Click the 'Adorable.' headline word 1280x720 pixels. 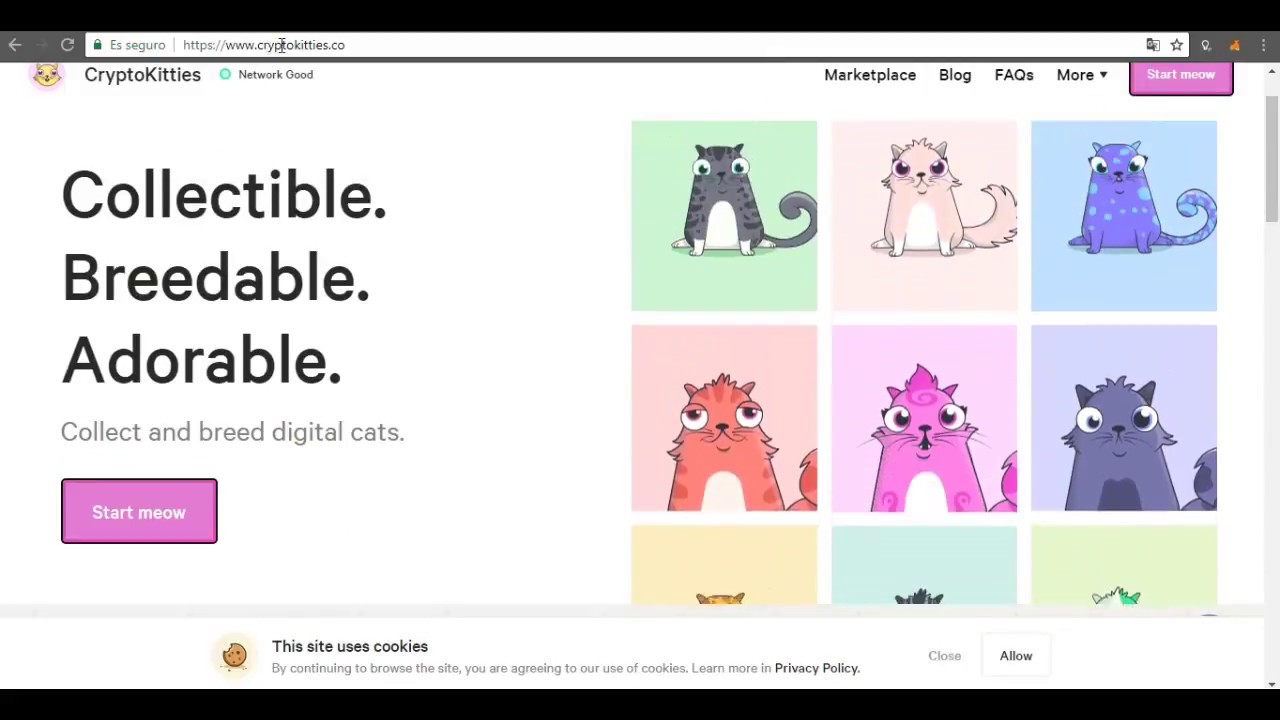pyautogui.click(x=202, y=361)
